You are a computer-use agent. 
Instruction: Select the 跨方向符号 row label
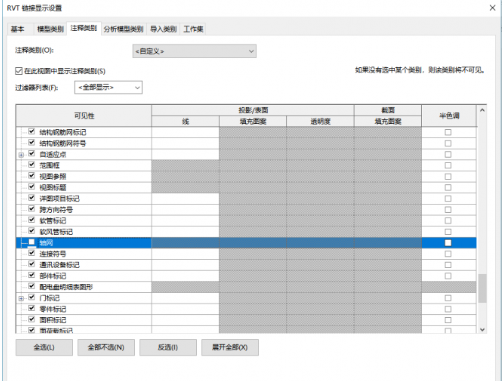click(56, 210)
